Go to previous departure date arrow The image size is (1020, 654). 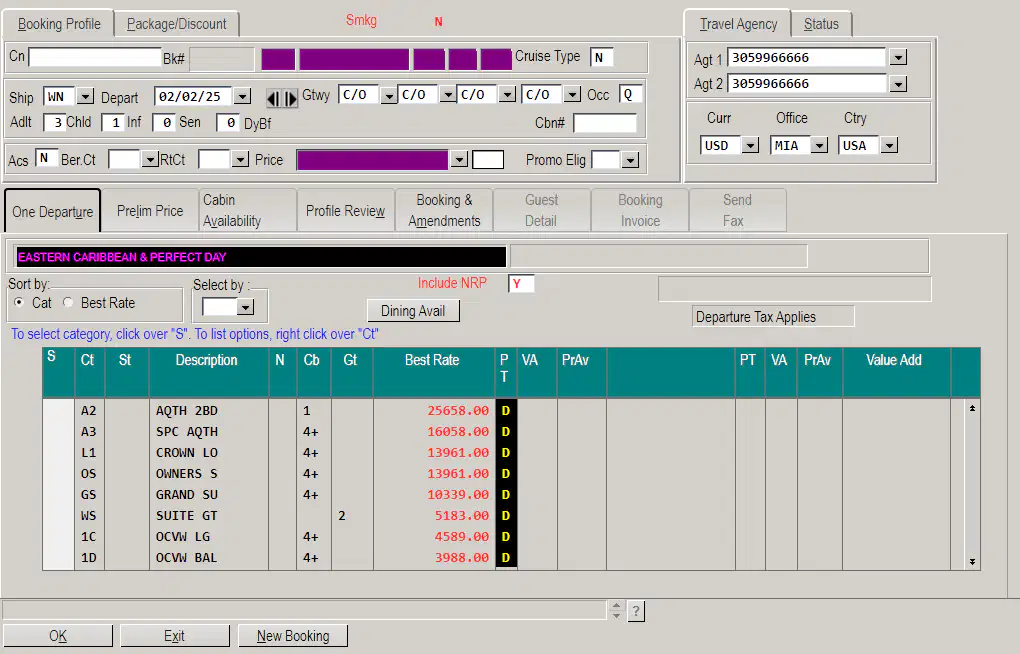click(x=273, y=98)
